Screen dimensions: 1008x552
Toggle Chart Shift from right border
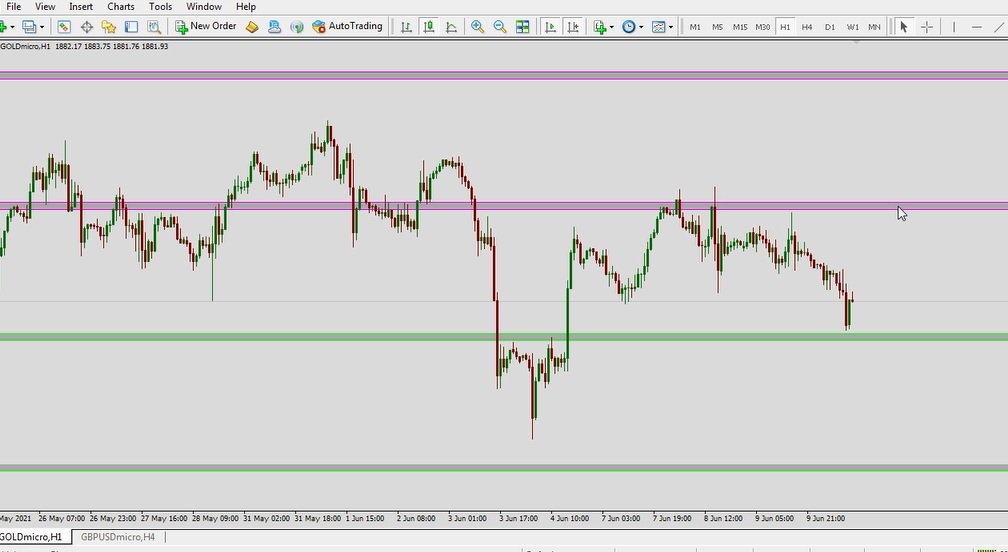tap(573, 26)
